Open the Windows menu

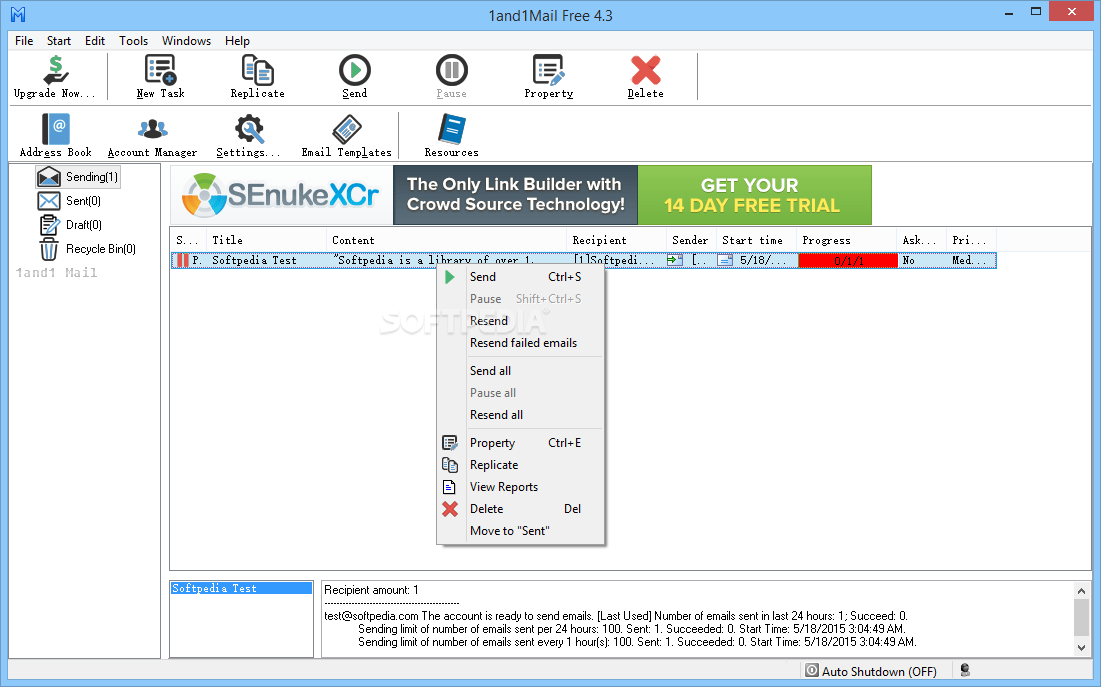[186, 41]
